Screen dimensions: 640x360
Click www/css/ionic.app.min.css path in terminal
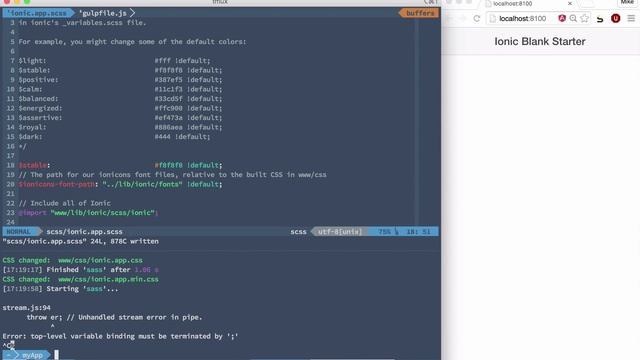[108, 279]
